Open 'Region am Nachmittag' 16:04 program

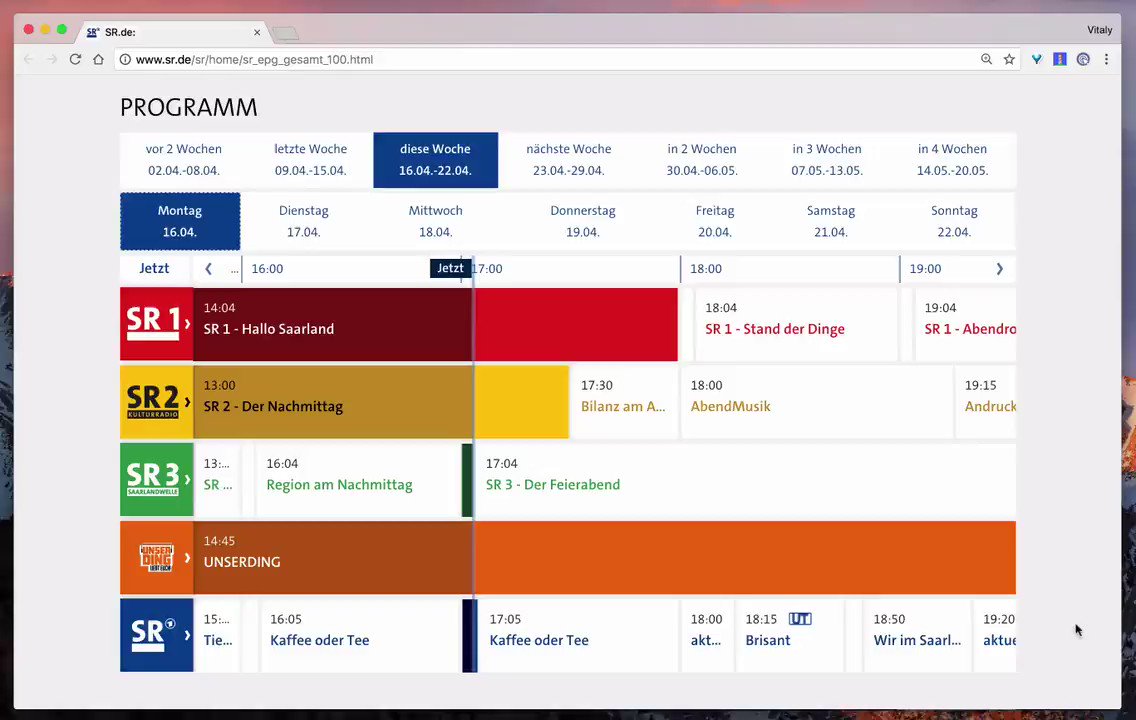(x=358, y=480)
